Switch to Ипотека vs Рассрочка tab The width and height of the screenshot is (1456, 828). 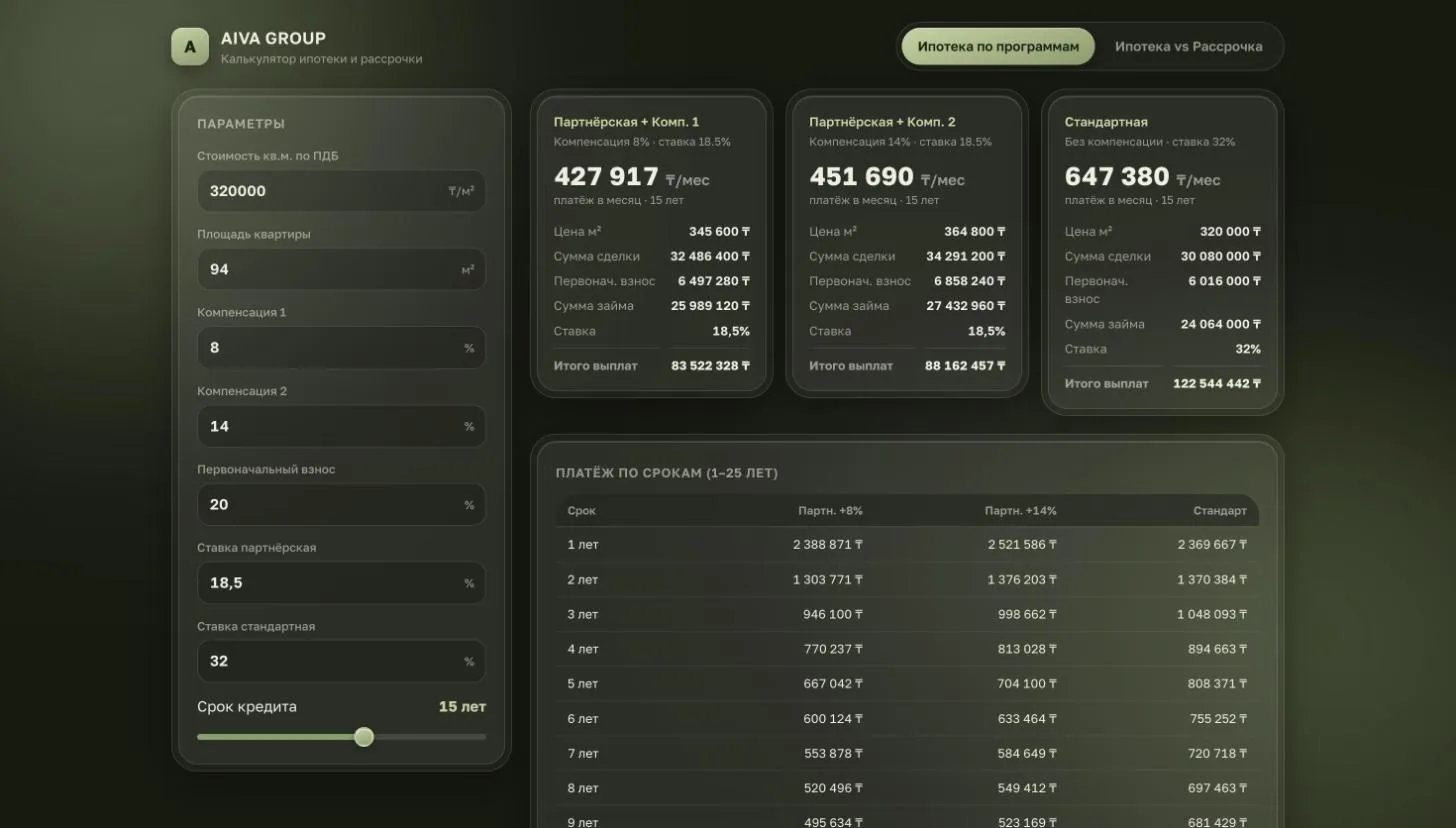(1188, 47)
